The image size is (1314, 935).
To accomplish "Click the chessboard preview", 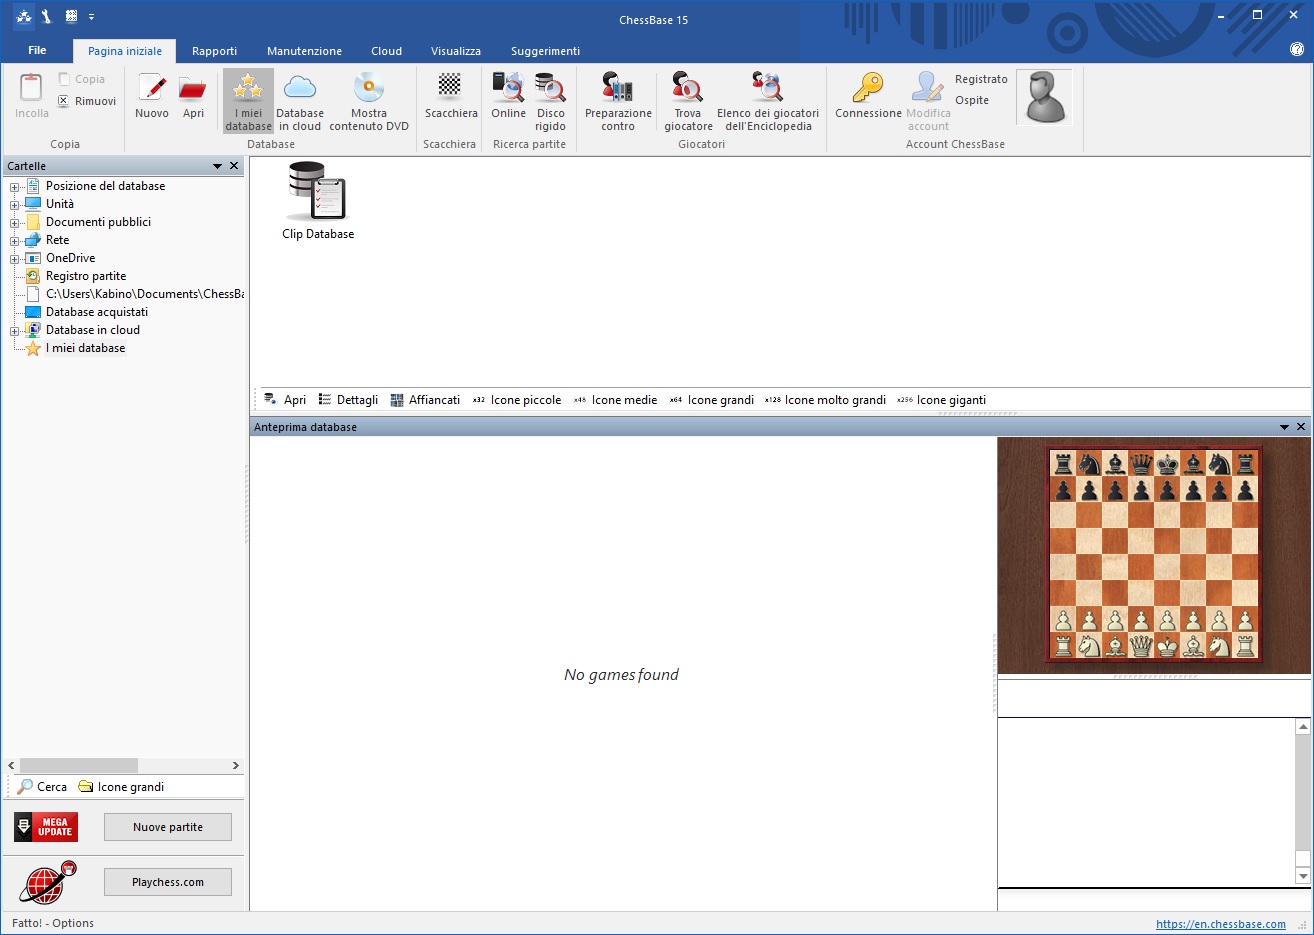I will pos(1154,555).
